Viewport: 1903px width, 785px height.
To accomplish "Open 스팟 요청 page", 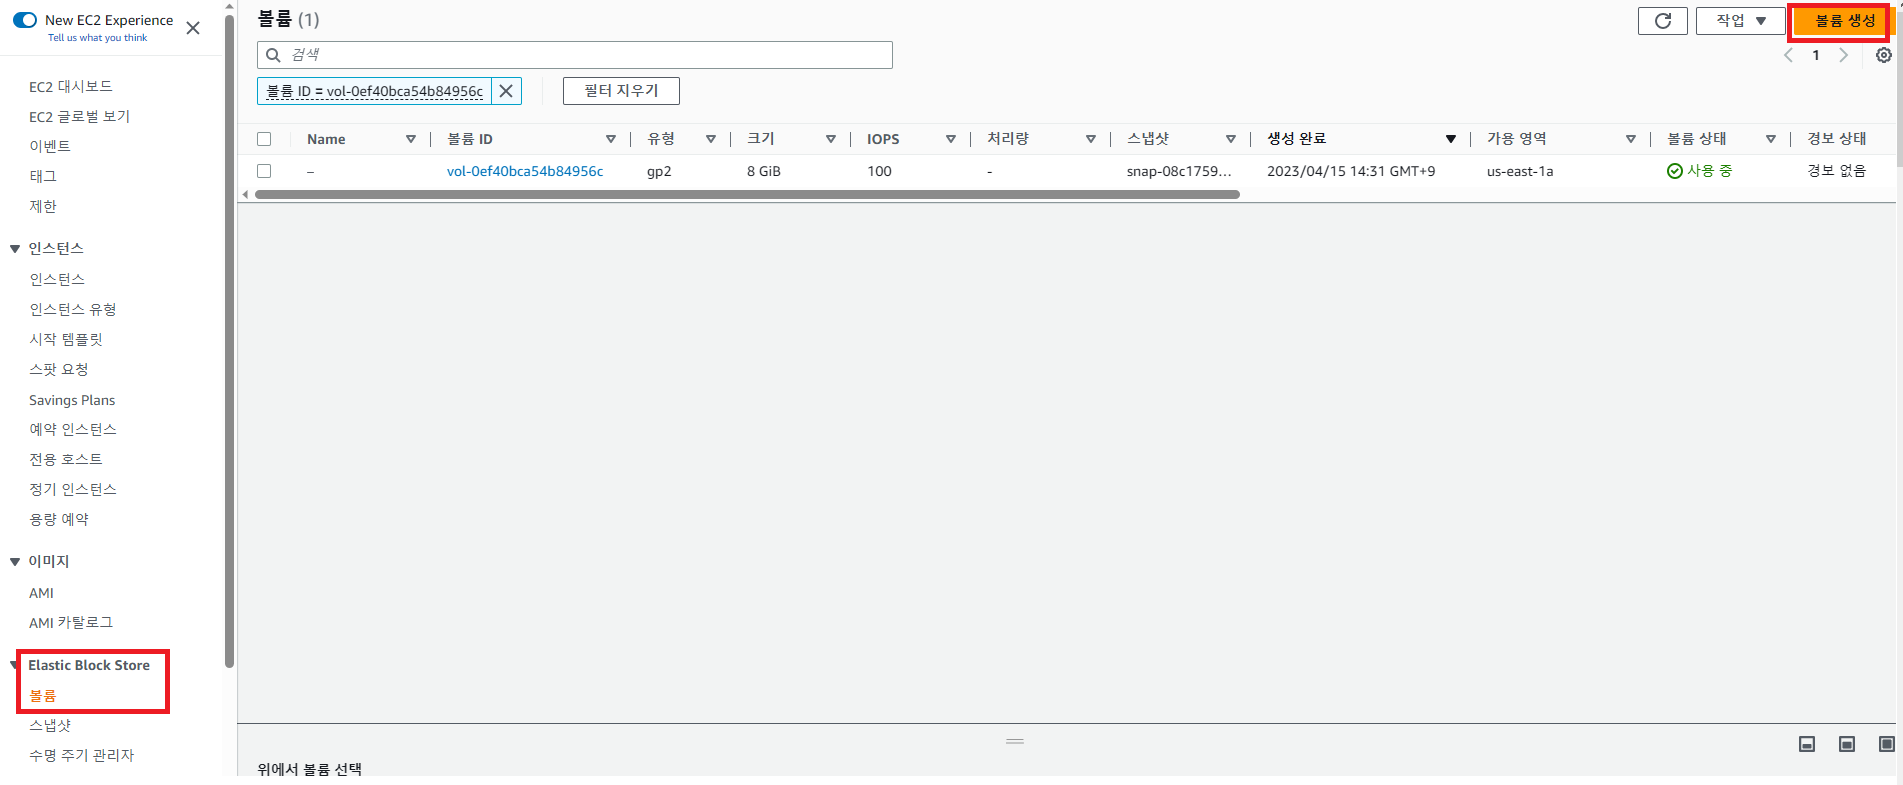I will point(59,370).
